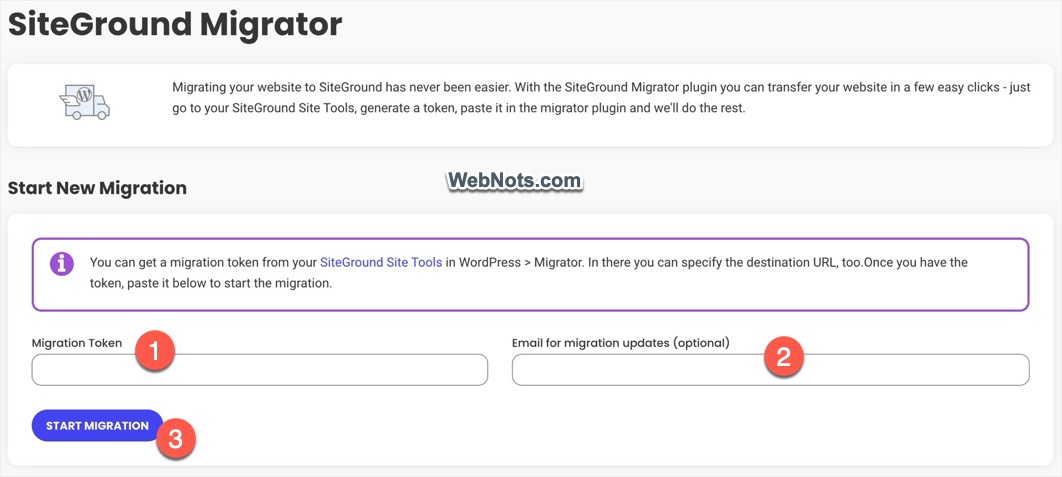Focus the Migration Token input field

coord(259,370)
